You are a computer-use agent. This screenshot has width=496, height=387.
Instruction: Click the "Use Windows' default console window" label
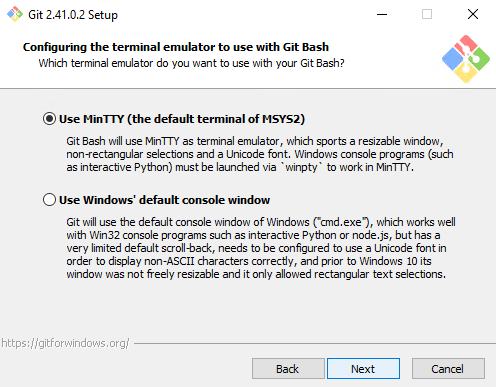pos(164,200)
